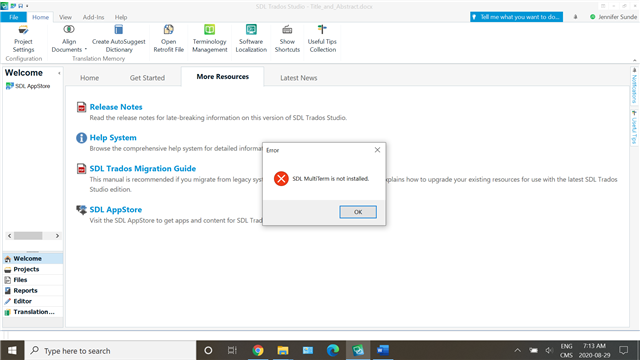Image resolution: width=640 pixels, height=360 pixels.
Task: Click the Migration Guide PDF icon
Action: point(81,169)
